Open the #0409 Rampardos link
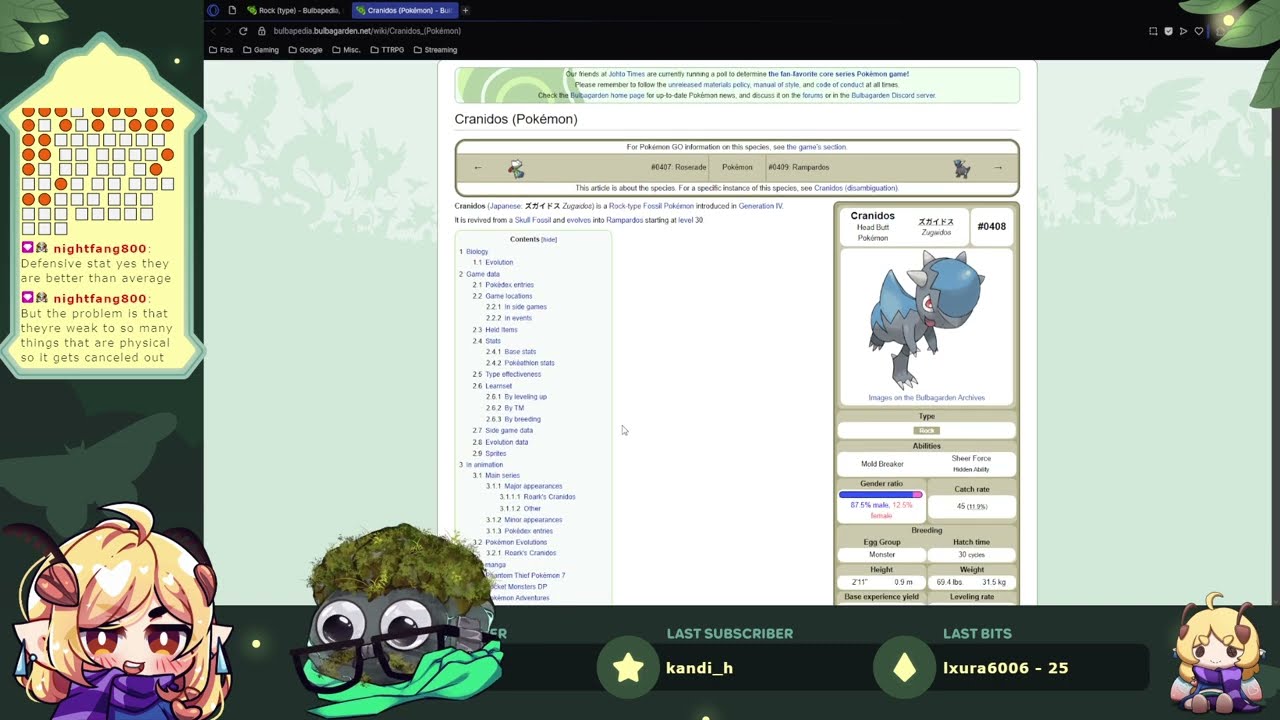The image size is (1280, 720). pos(798,168)
